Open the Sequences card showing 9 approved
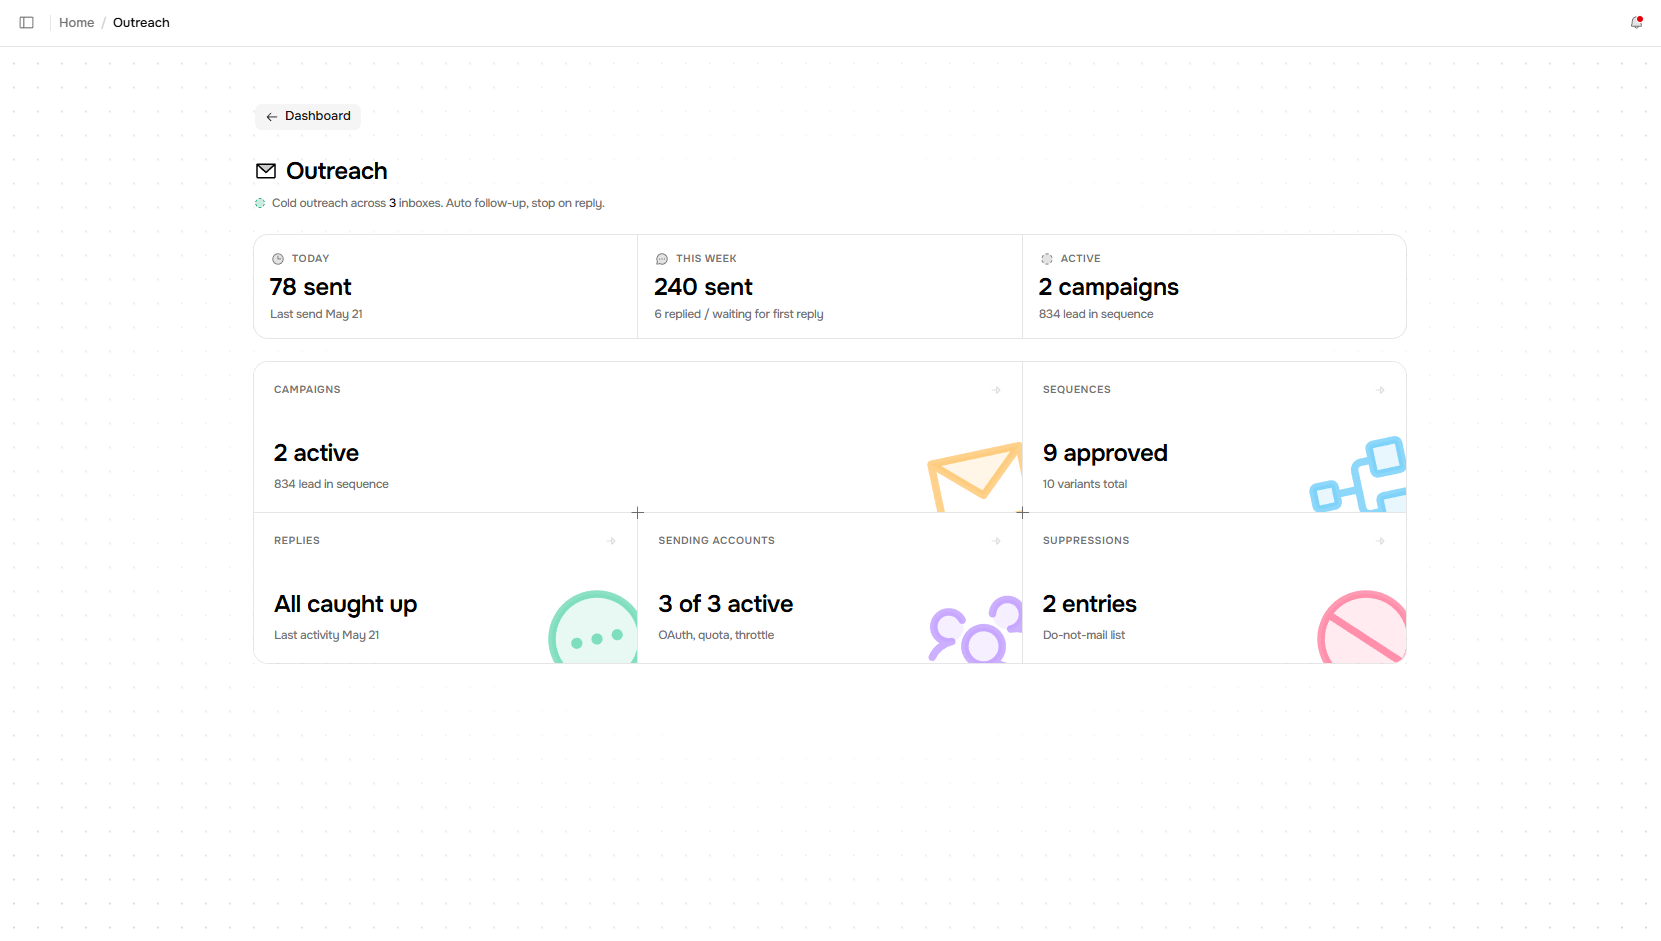Viewport: 1661px width, 941px height. point(1214,437)
